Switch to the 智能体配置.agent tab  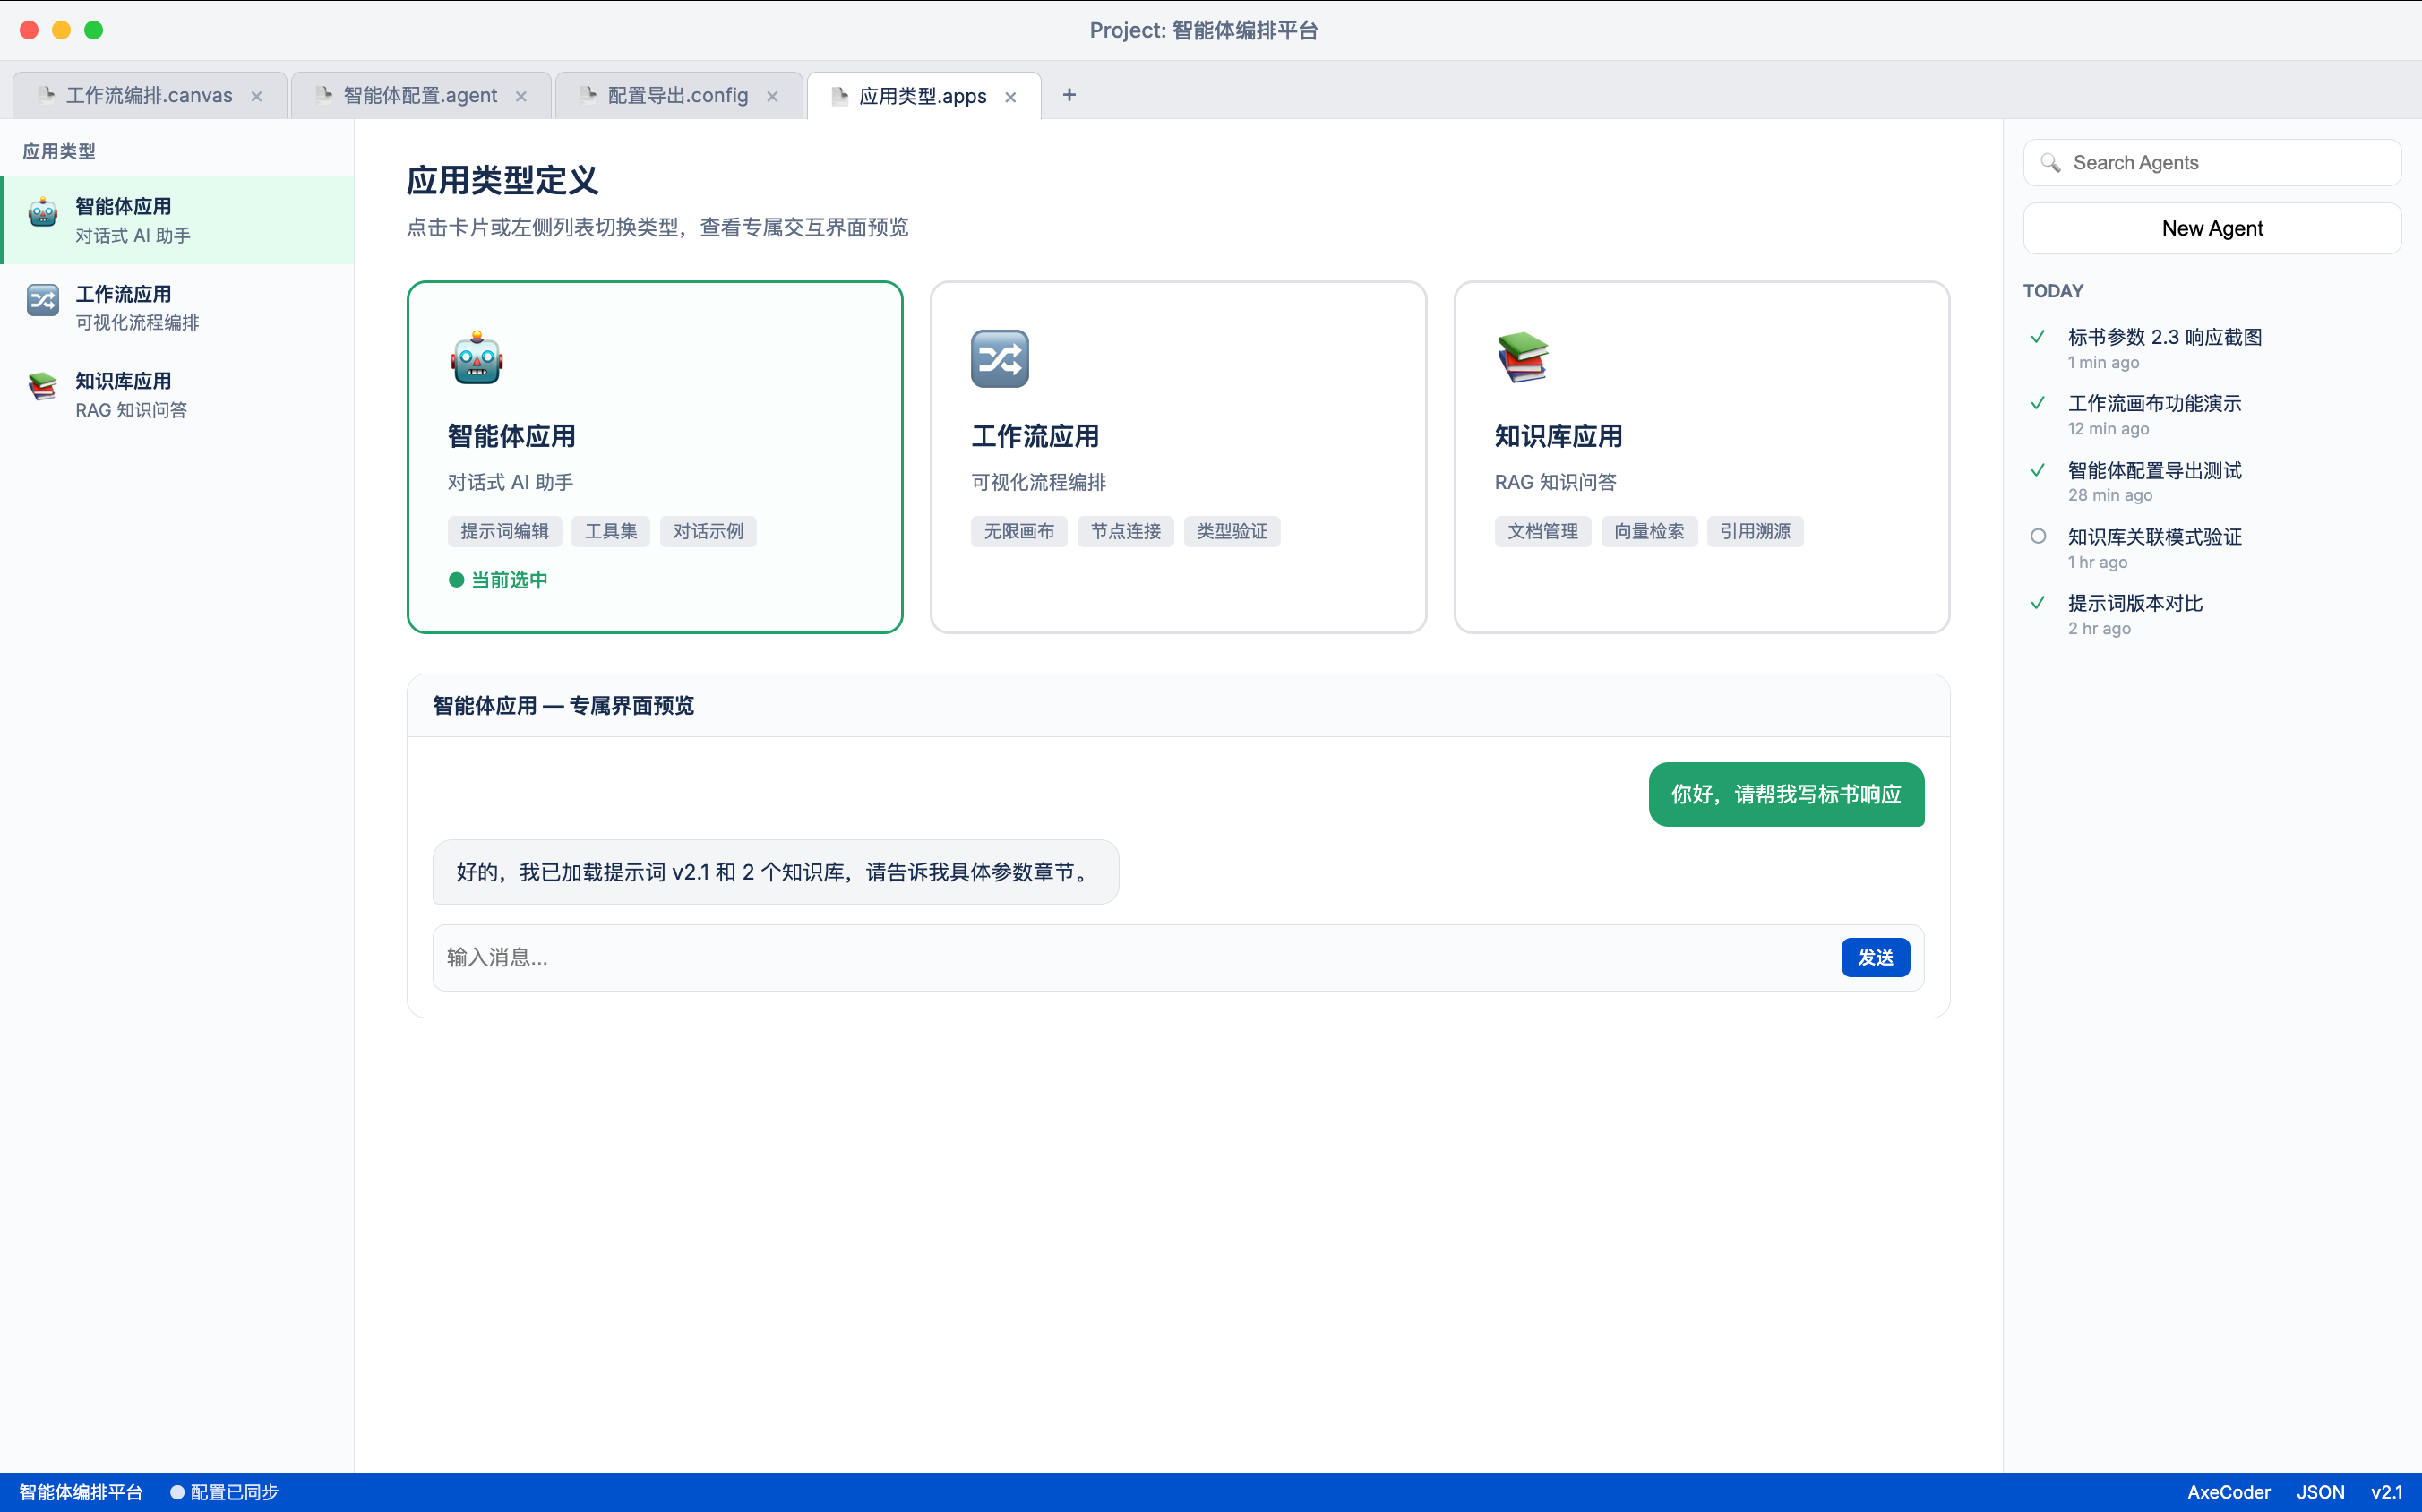click(421, 95)
